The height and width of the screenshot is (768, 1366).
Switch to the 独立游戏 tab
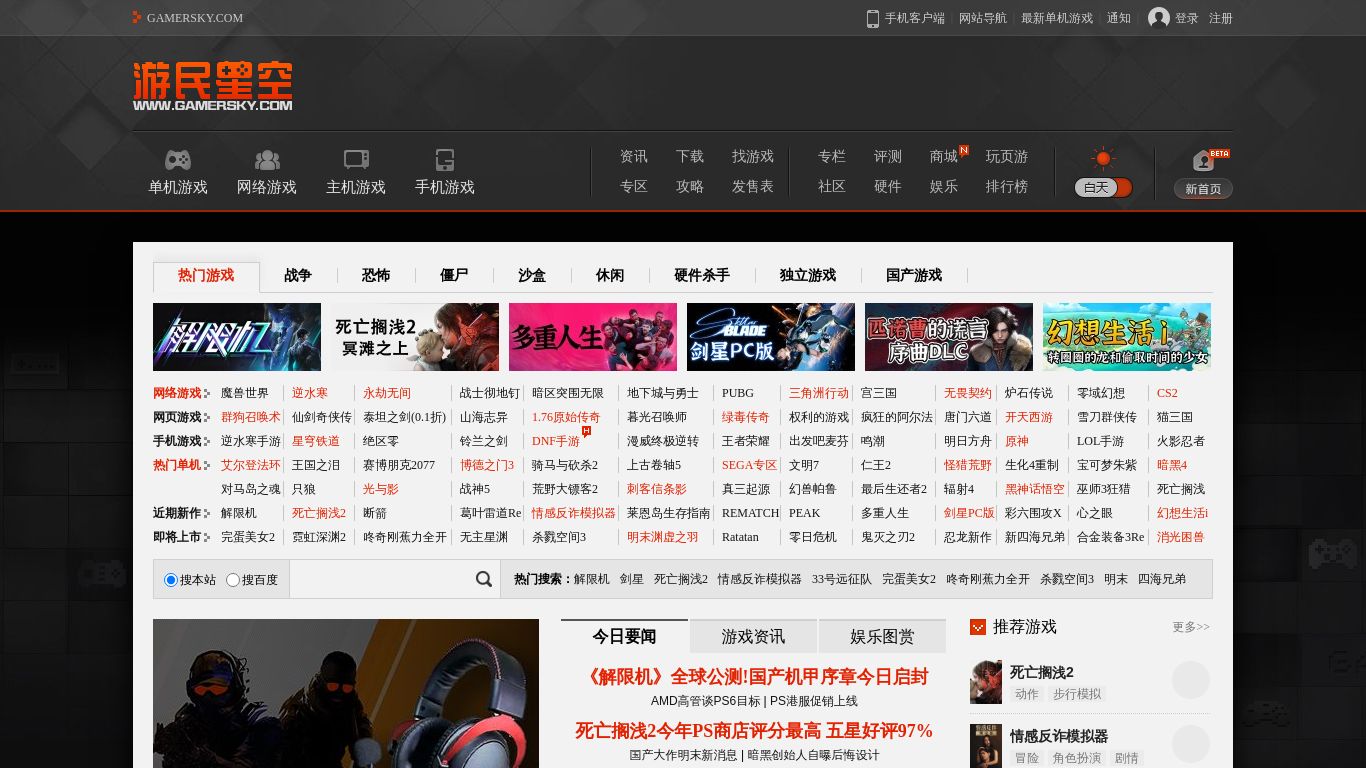[808, 275]
